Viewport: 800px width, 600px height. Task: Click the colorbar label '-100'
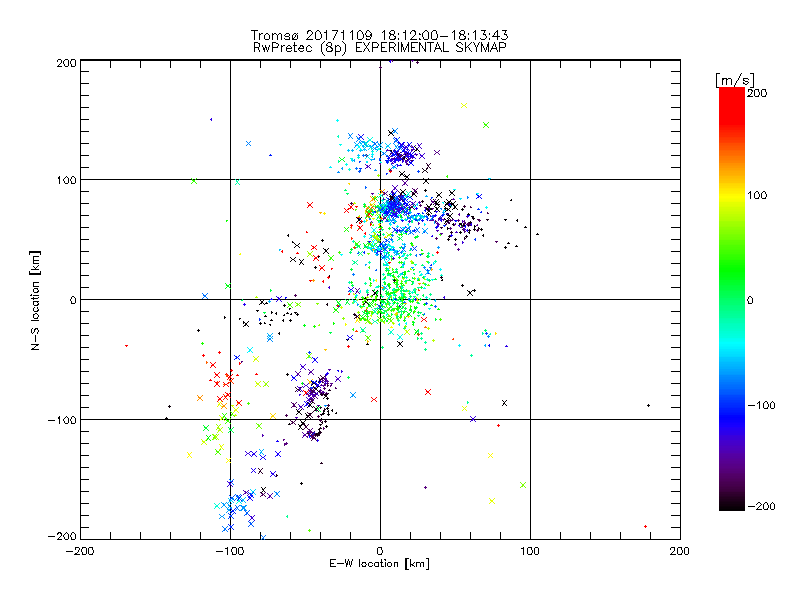(x=761, y=405)
